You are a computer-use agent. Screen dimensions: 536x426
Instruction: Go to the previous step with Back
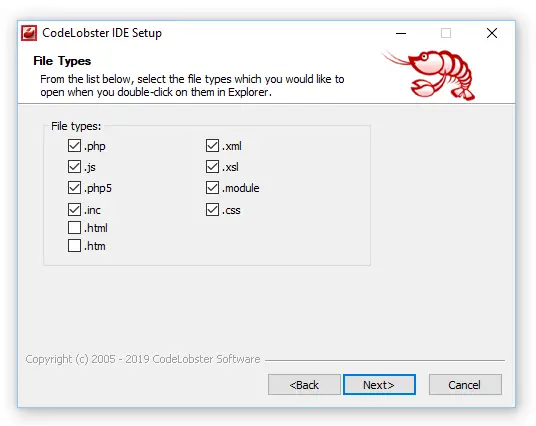tap(304, 385)
